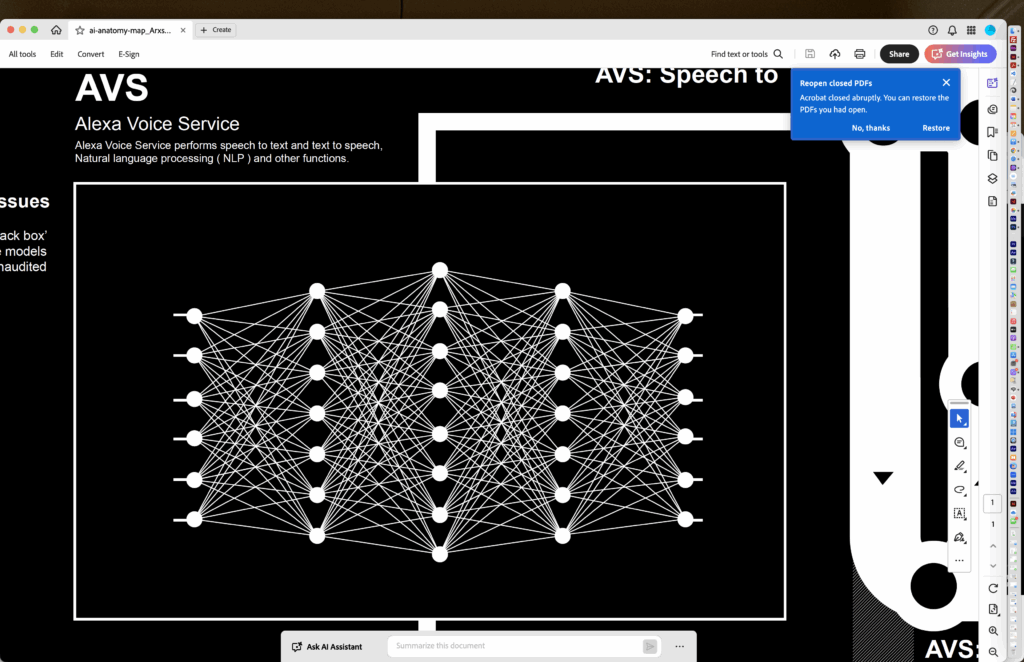The height and width of the screenshot is (662, 1024).
Task: Show more quick tools
Action: tap(959, 560)
